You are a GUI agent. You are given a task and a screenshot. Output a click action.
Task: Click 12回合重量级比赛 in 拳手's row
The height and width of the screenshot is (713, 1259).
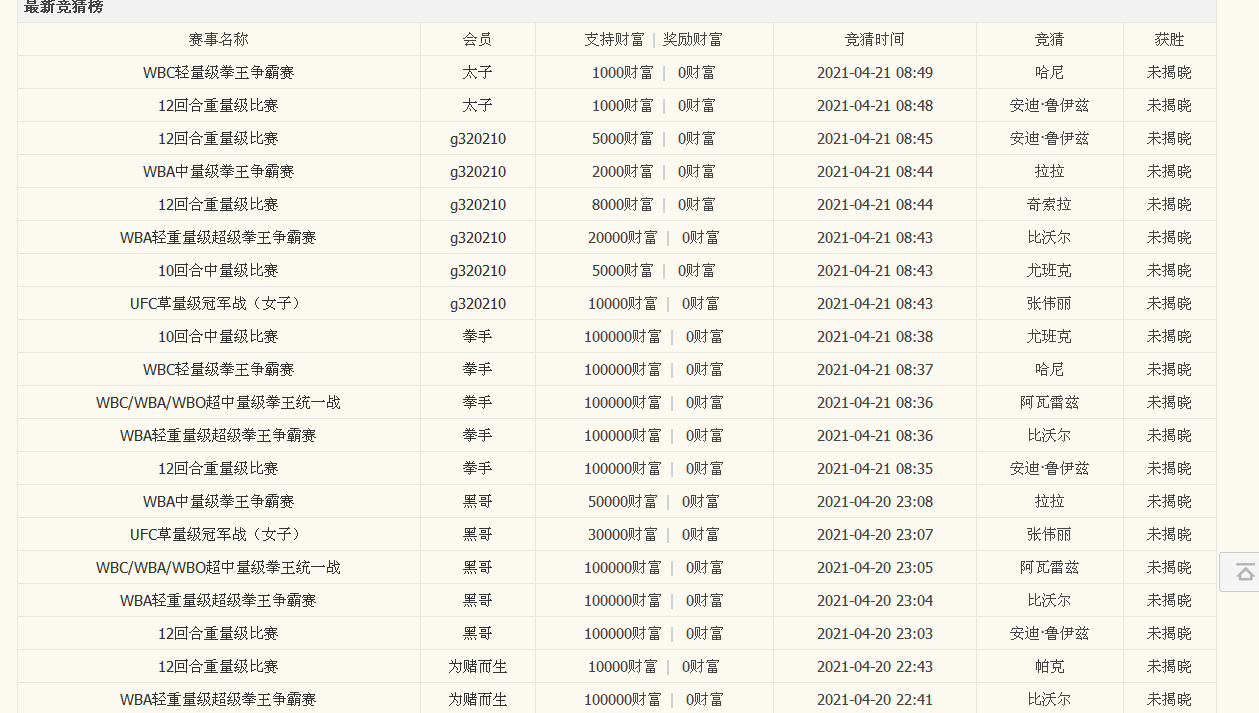(218, 468)
